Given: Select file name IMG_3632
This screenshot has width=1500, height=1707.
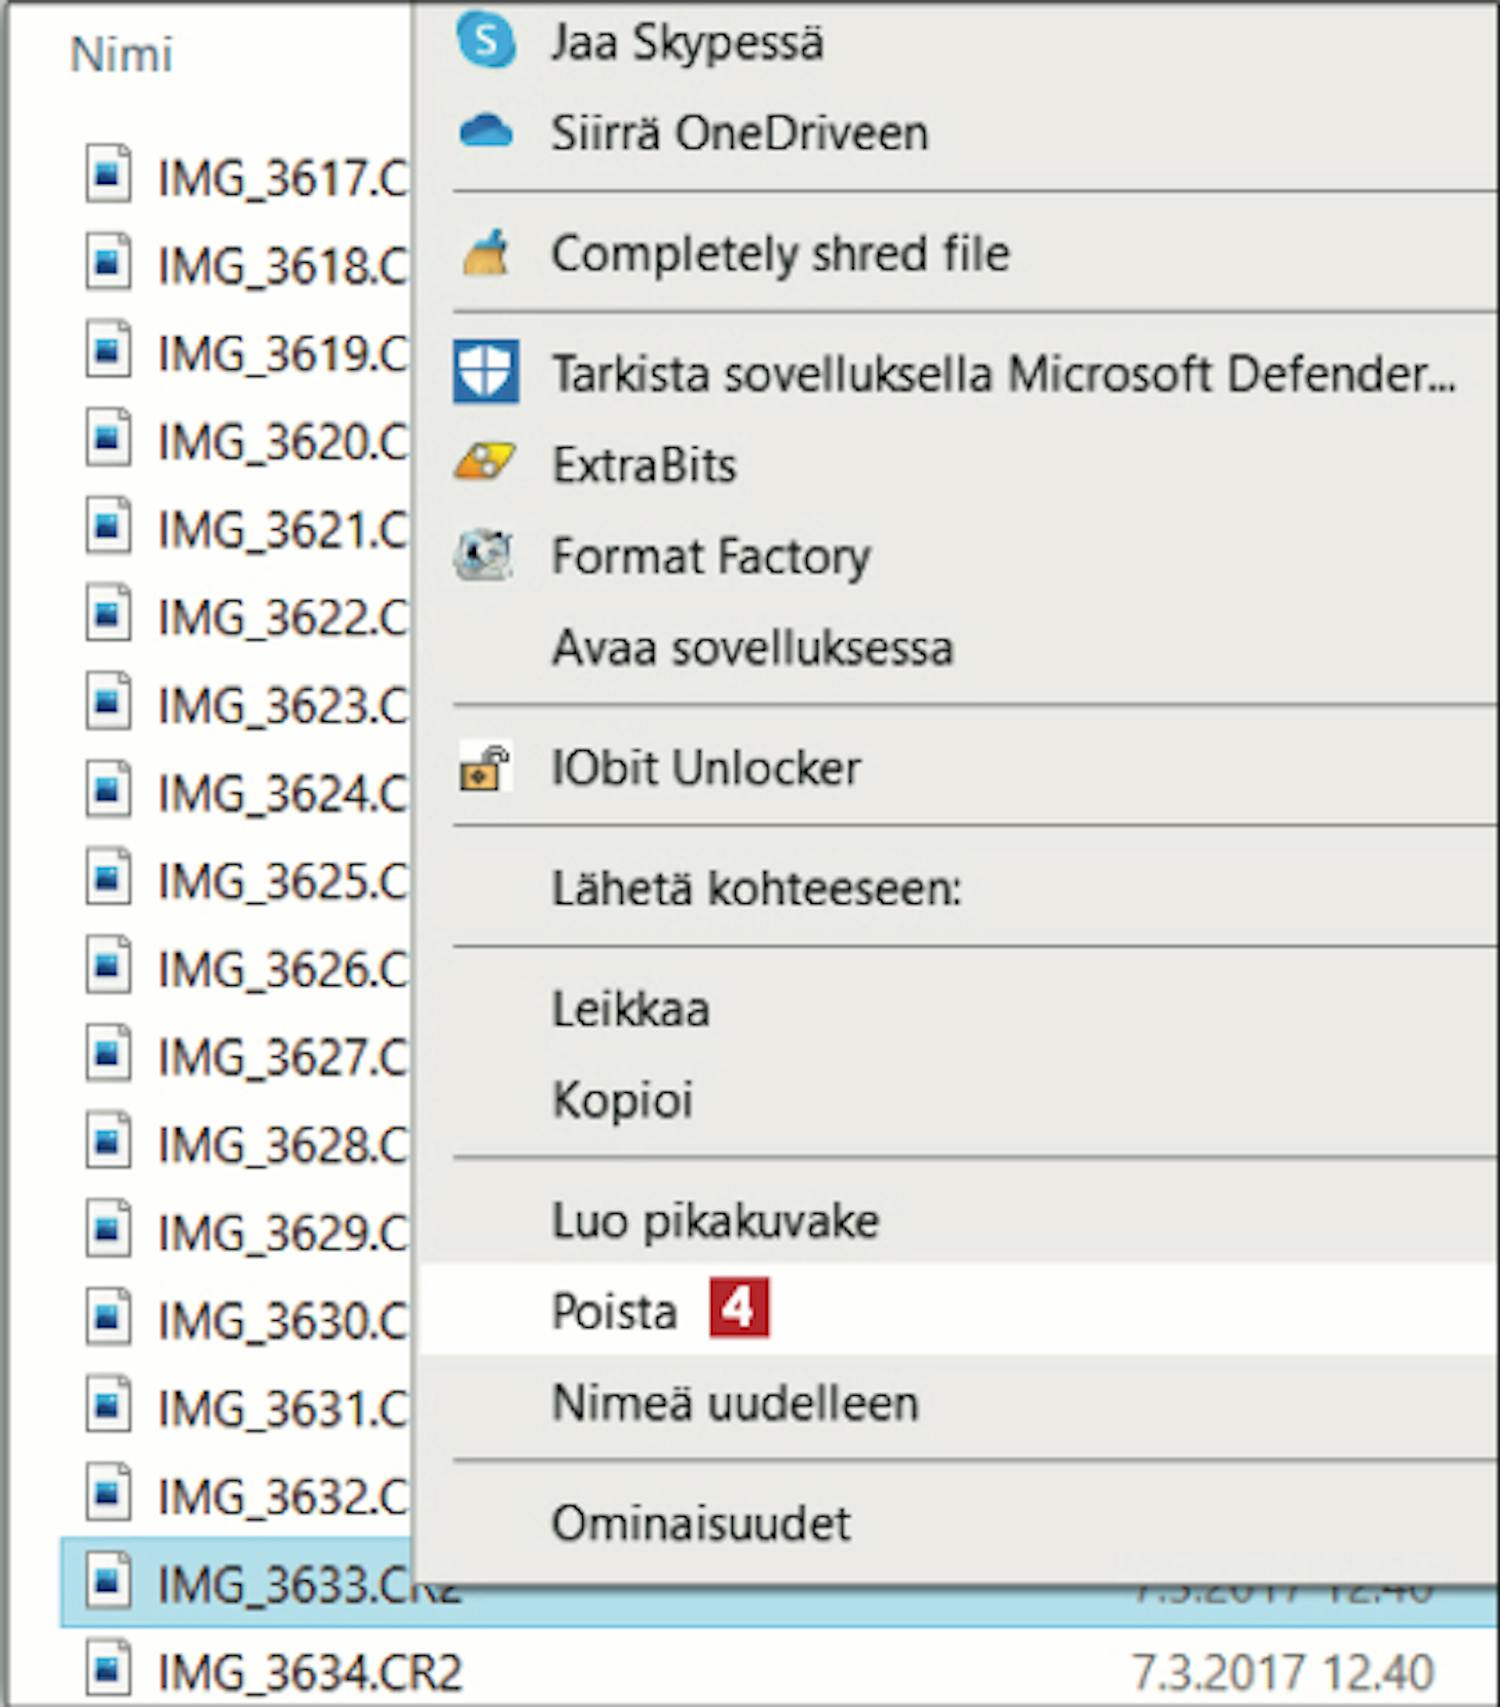Looking at the screenshot, I should 283,1498.
